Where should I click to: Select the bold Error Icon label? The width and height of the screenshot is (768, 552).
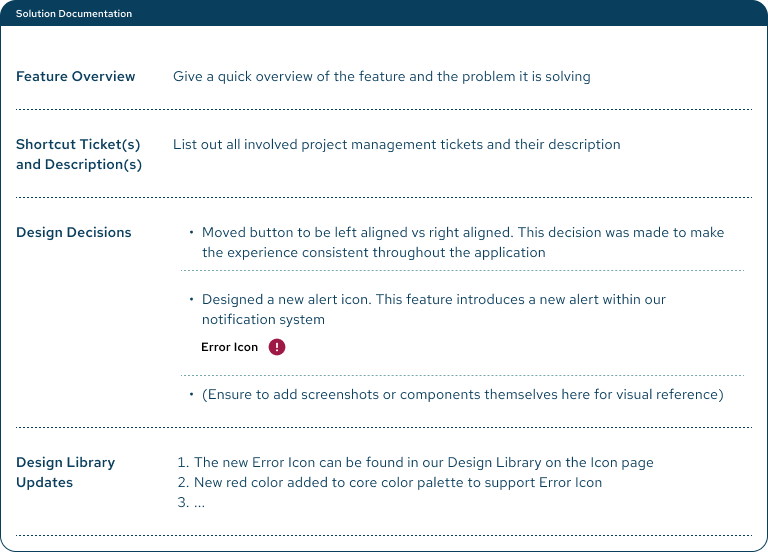pyautogui.click(x=230, y=347)
